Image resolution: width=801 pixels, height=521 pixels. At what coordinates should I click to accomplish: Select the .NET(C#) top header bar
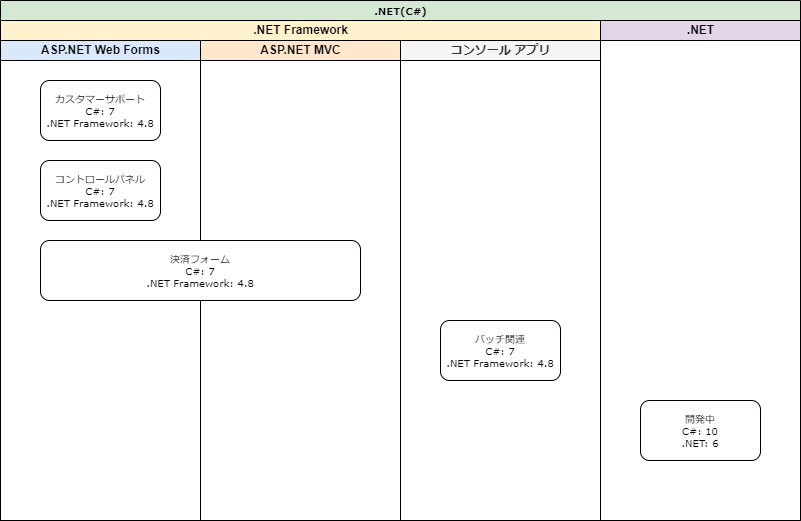coord(400,11)
